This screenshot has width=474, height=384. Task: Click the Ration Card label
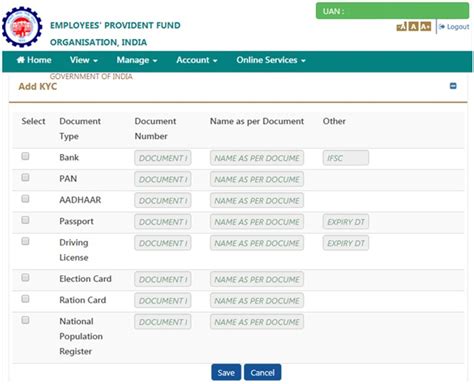(x=83, y=300)
